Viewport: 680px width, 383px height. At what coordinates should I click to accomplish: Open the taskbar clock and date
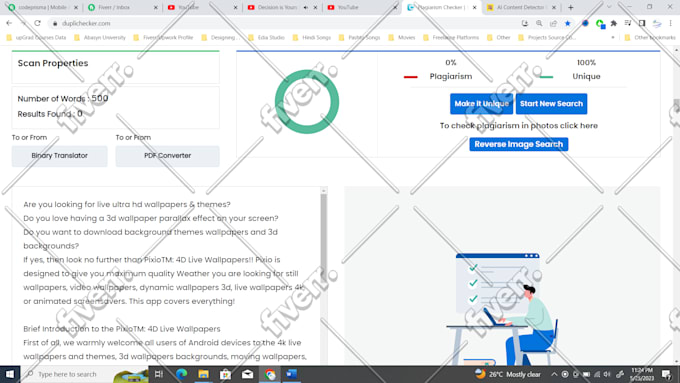click(x=642, y=374)
